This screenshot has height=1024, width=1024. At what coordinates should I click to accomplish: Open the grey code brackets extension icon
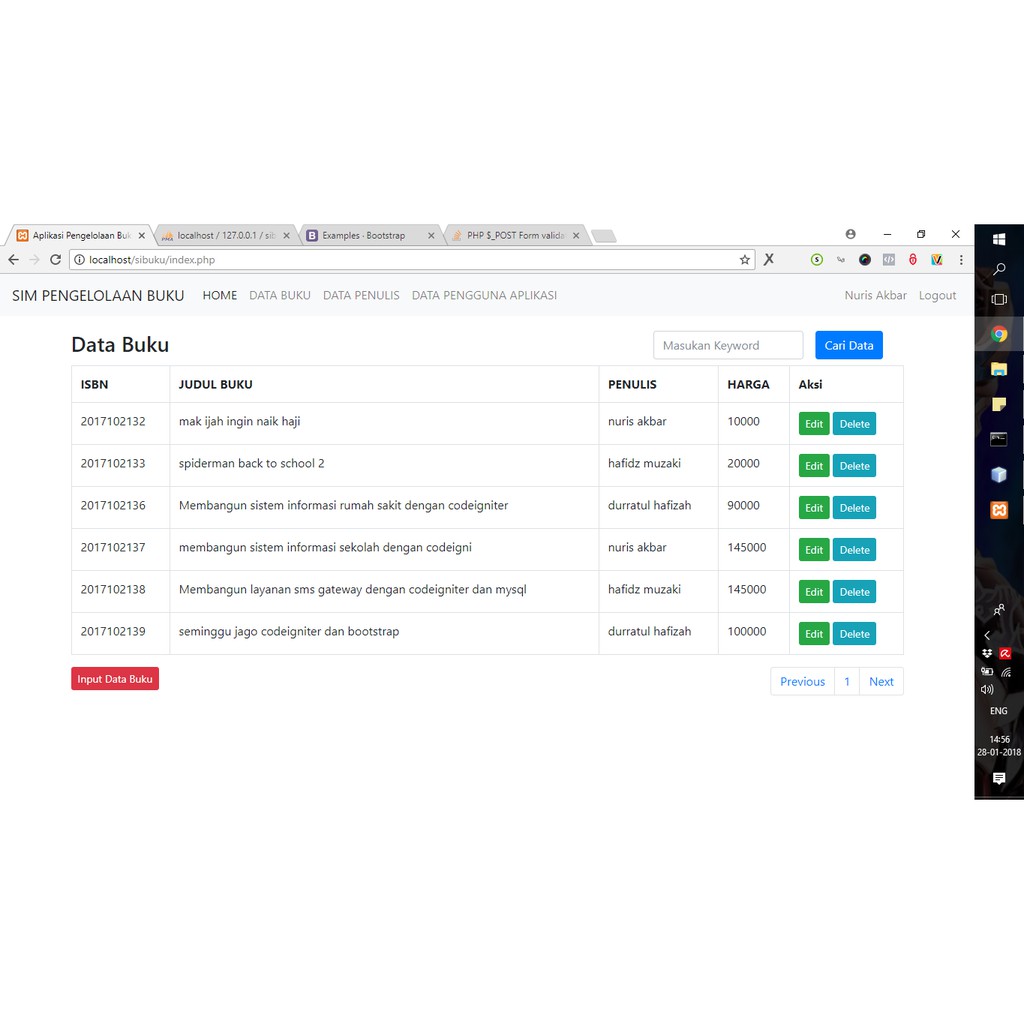[x=889, y=260]
